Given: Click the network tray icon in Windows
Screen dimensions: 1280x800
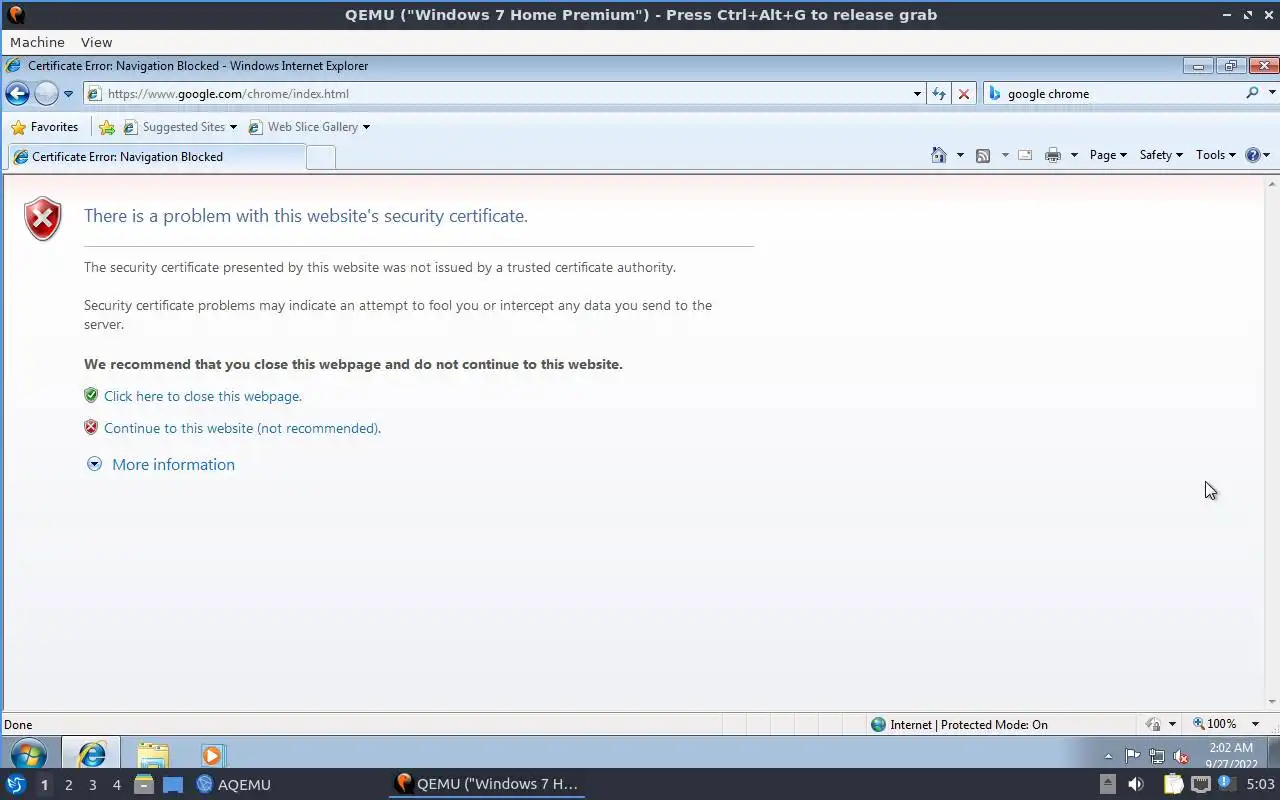Looking at the screenshot, I should (1156, 756).
